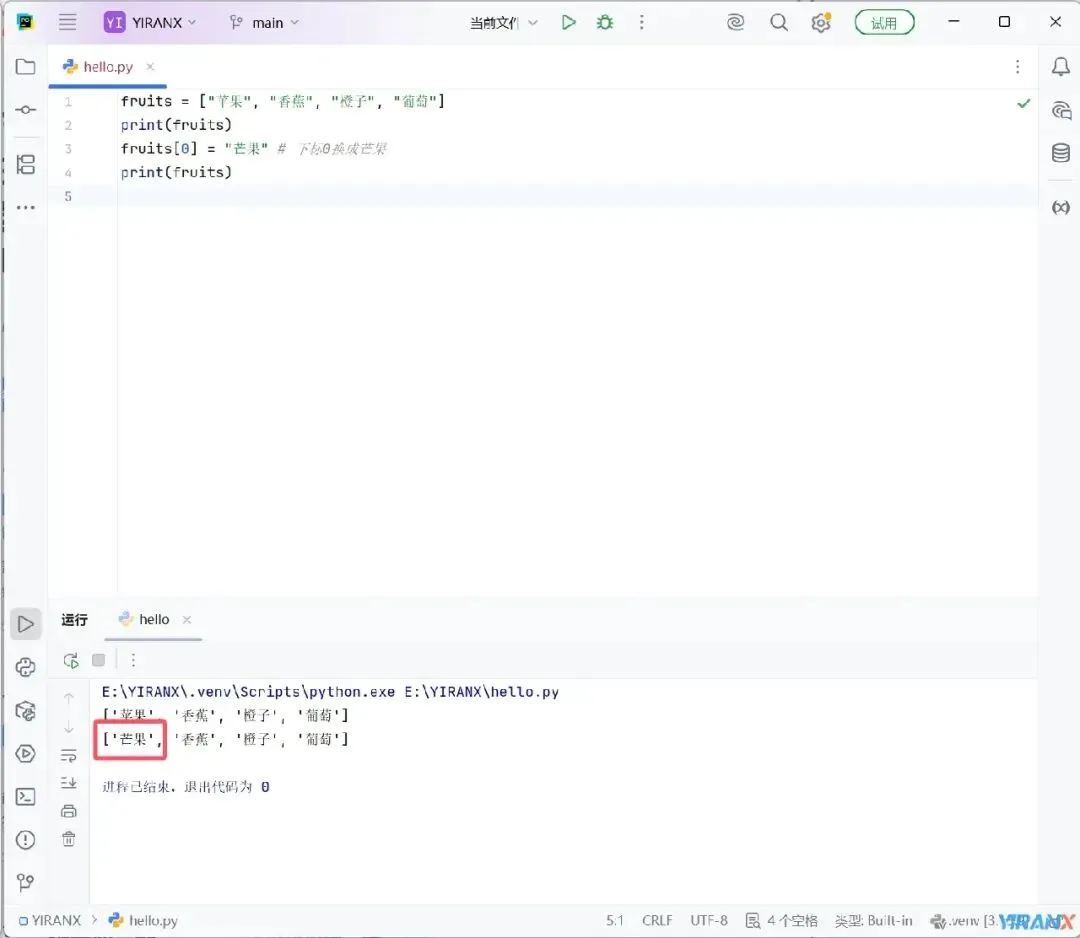Open the Services tool window

coord(25,753)
